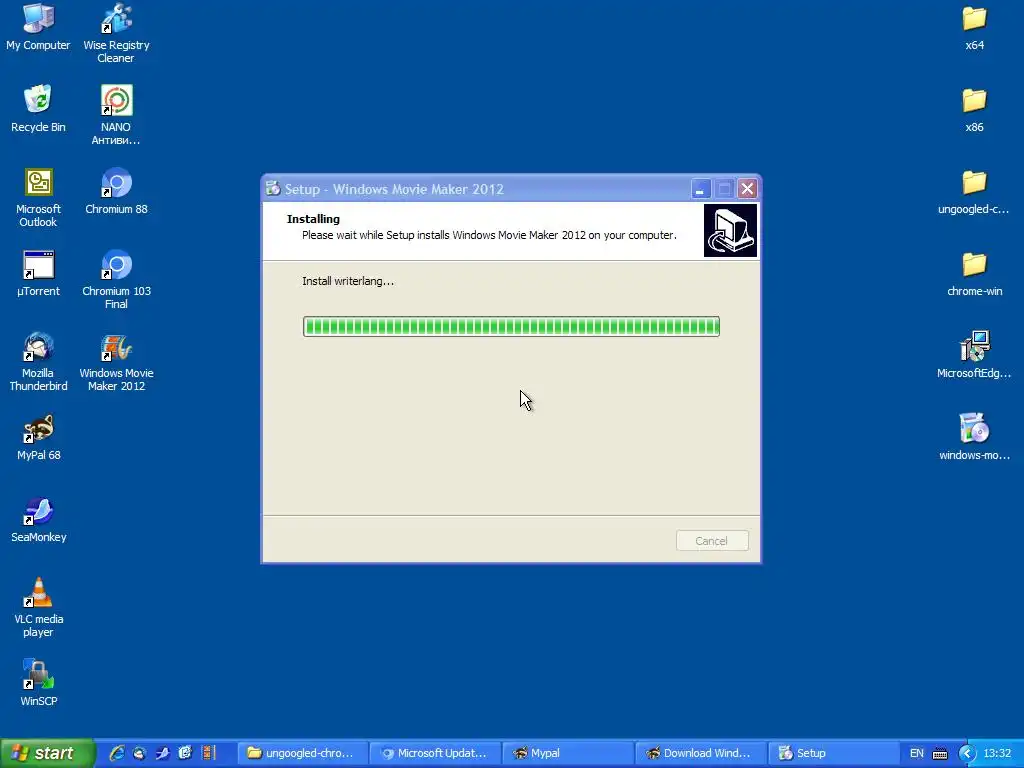Viewport: 1024px width, 768px height.
Task: Select the WinSCP desktop shortcut
Action: tap(38, 683)
